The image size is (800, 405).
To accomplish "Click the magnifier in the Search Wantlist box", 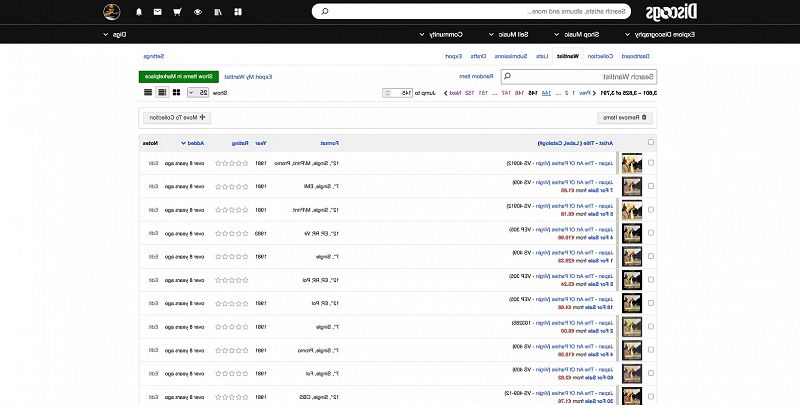I will click(x=507, y=77).
